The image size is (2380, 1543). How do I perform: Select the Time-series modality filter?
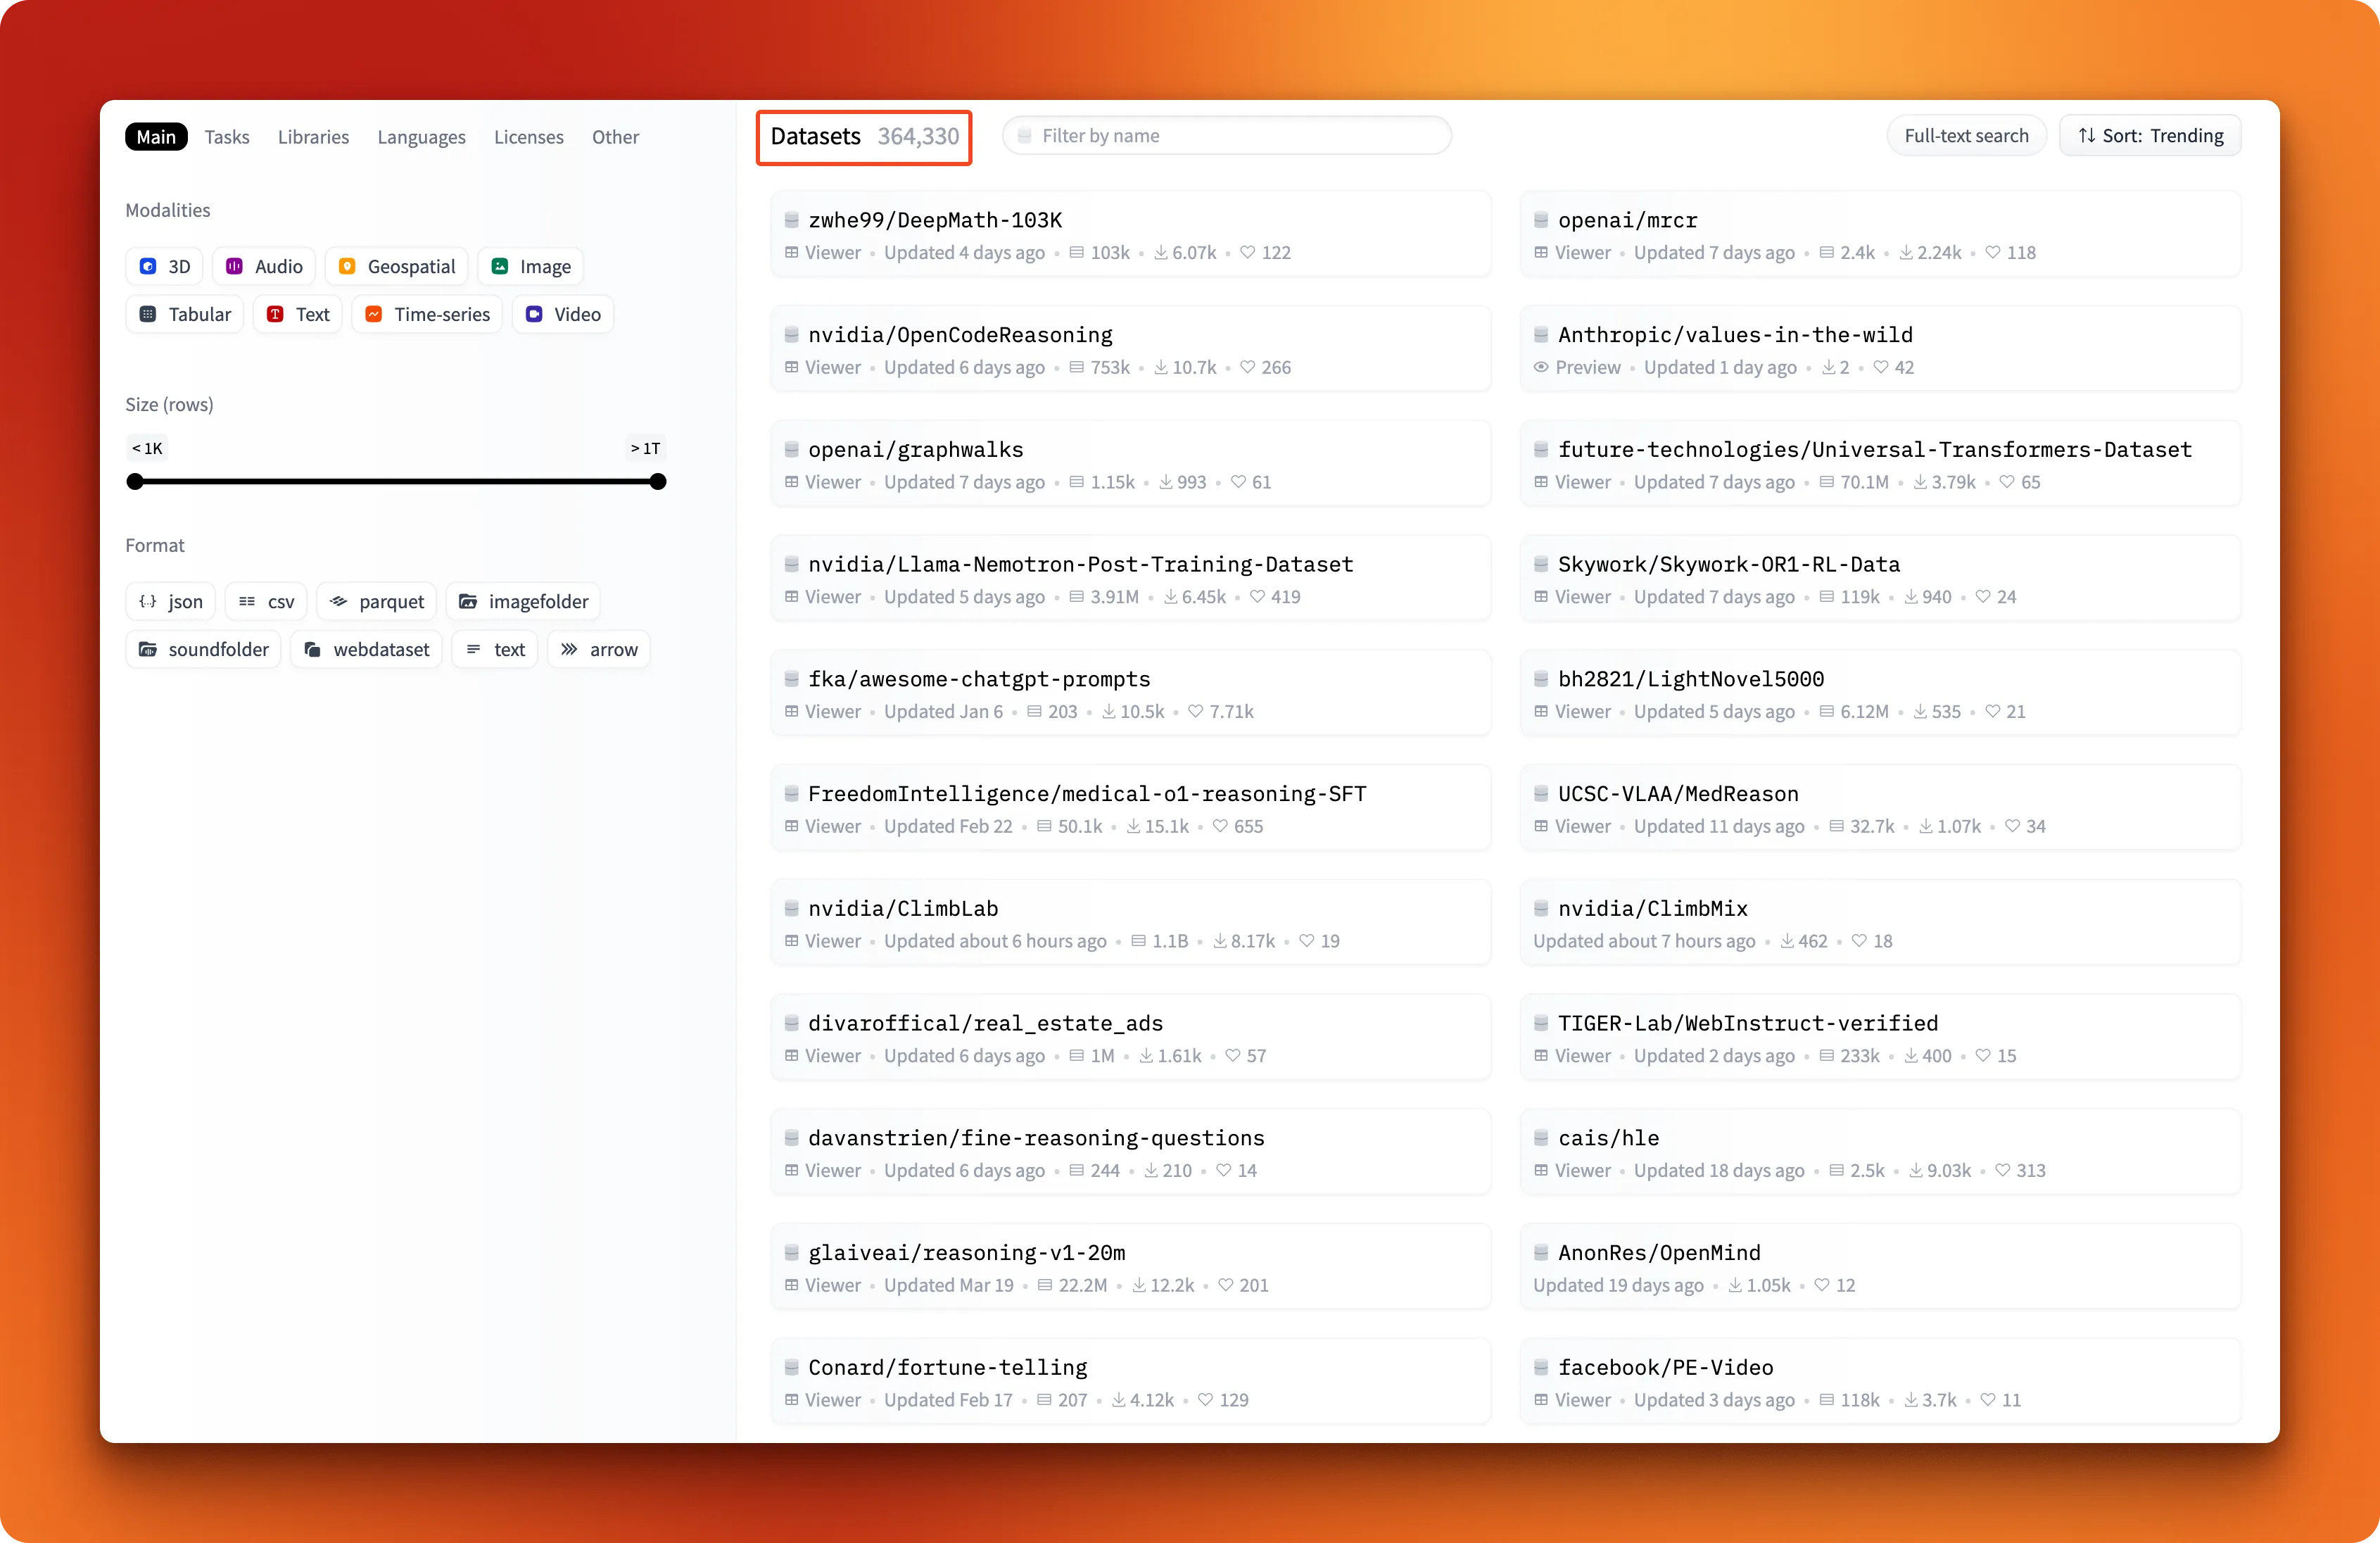click(x=426, y=314)
